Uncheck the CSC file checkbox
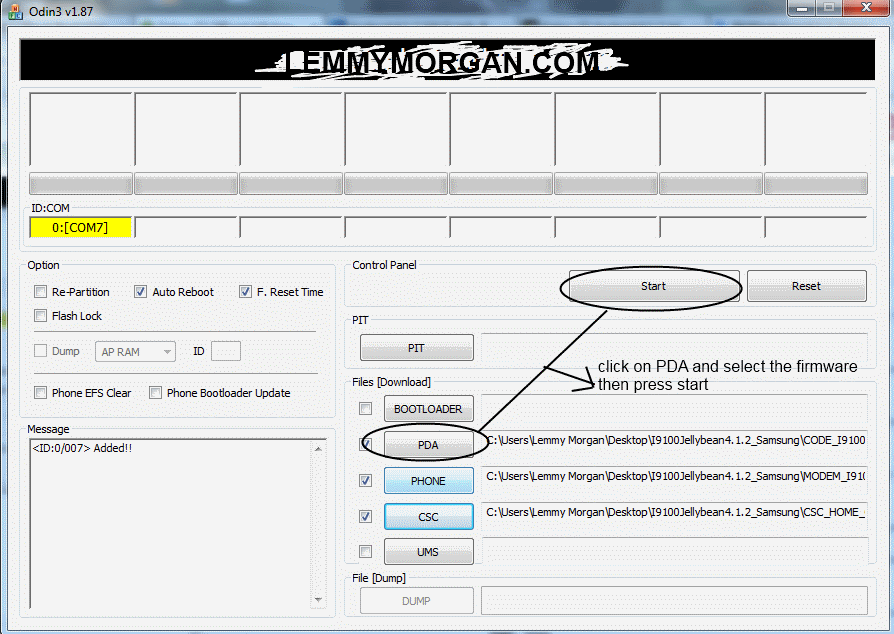The image size is (894, 634). click(365, 517)
